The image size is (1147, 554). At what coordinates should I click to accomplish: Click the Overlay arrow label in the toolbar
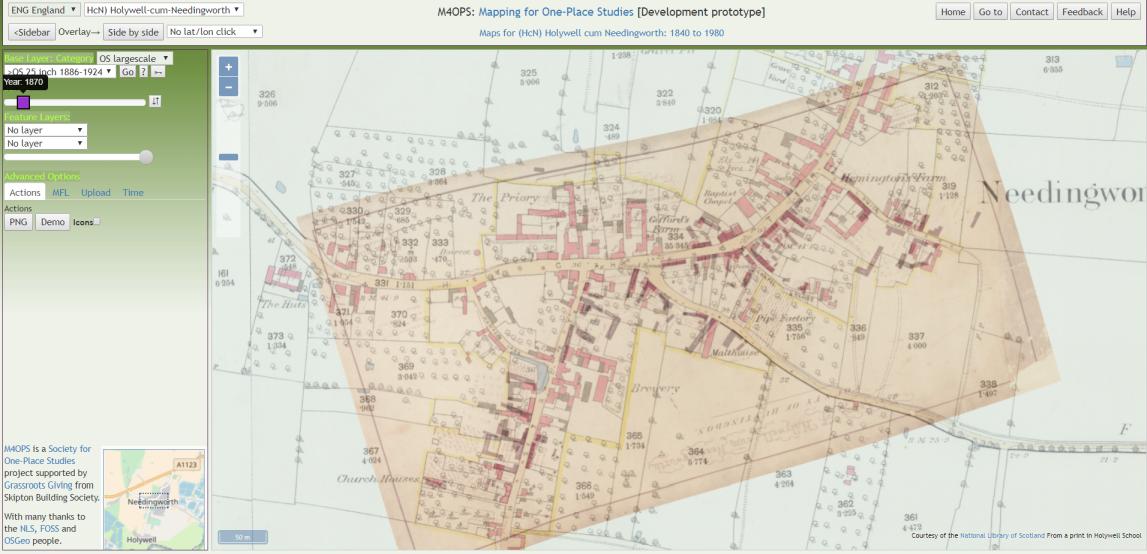coord(79,32)
